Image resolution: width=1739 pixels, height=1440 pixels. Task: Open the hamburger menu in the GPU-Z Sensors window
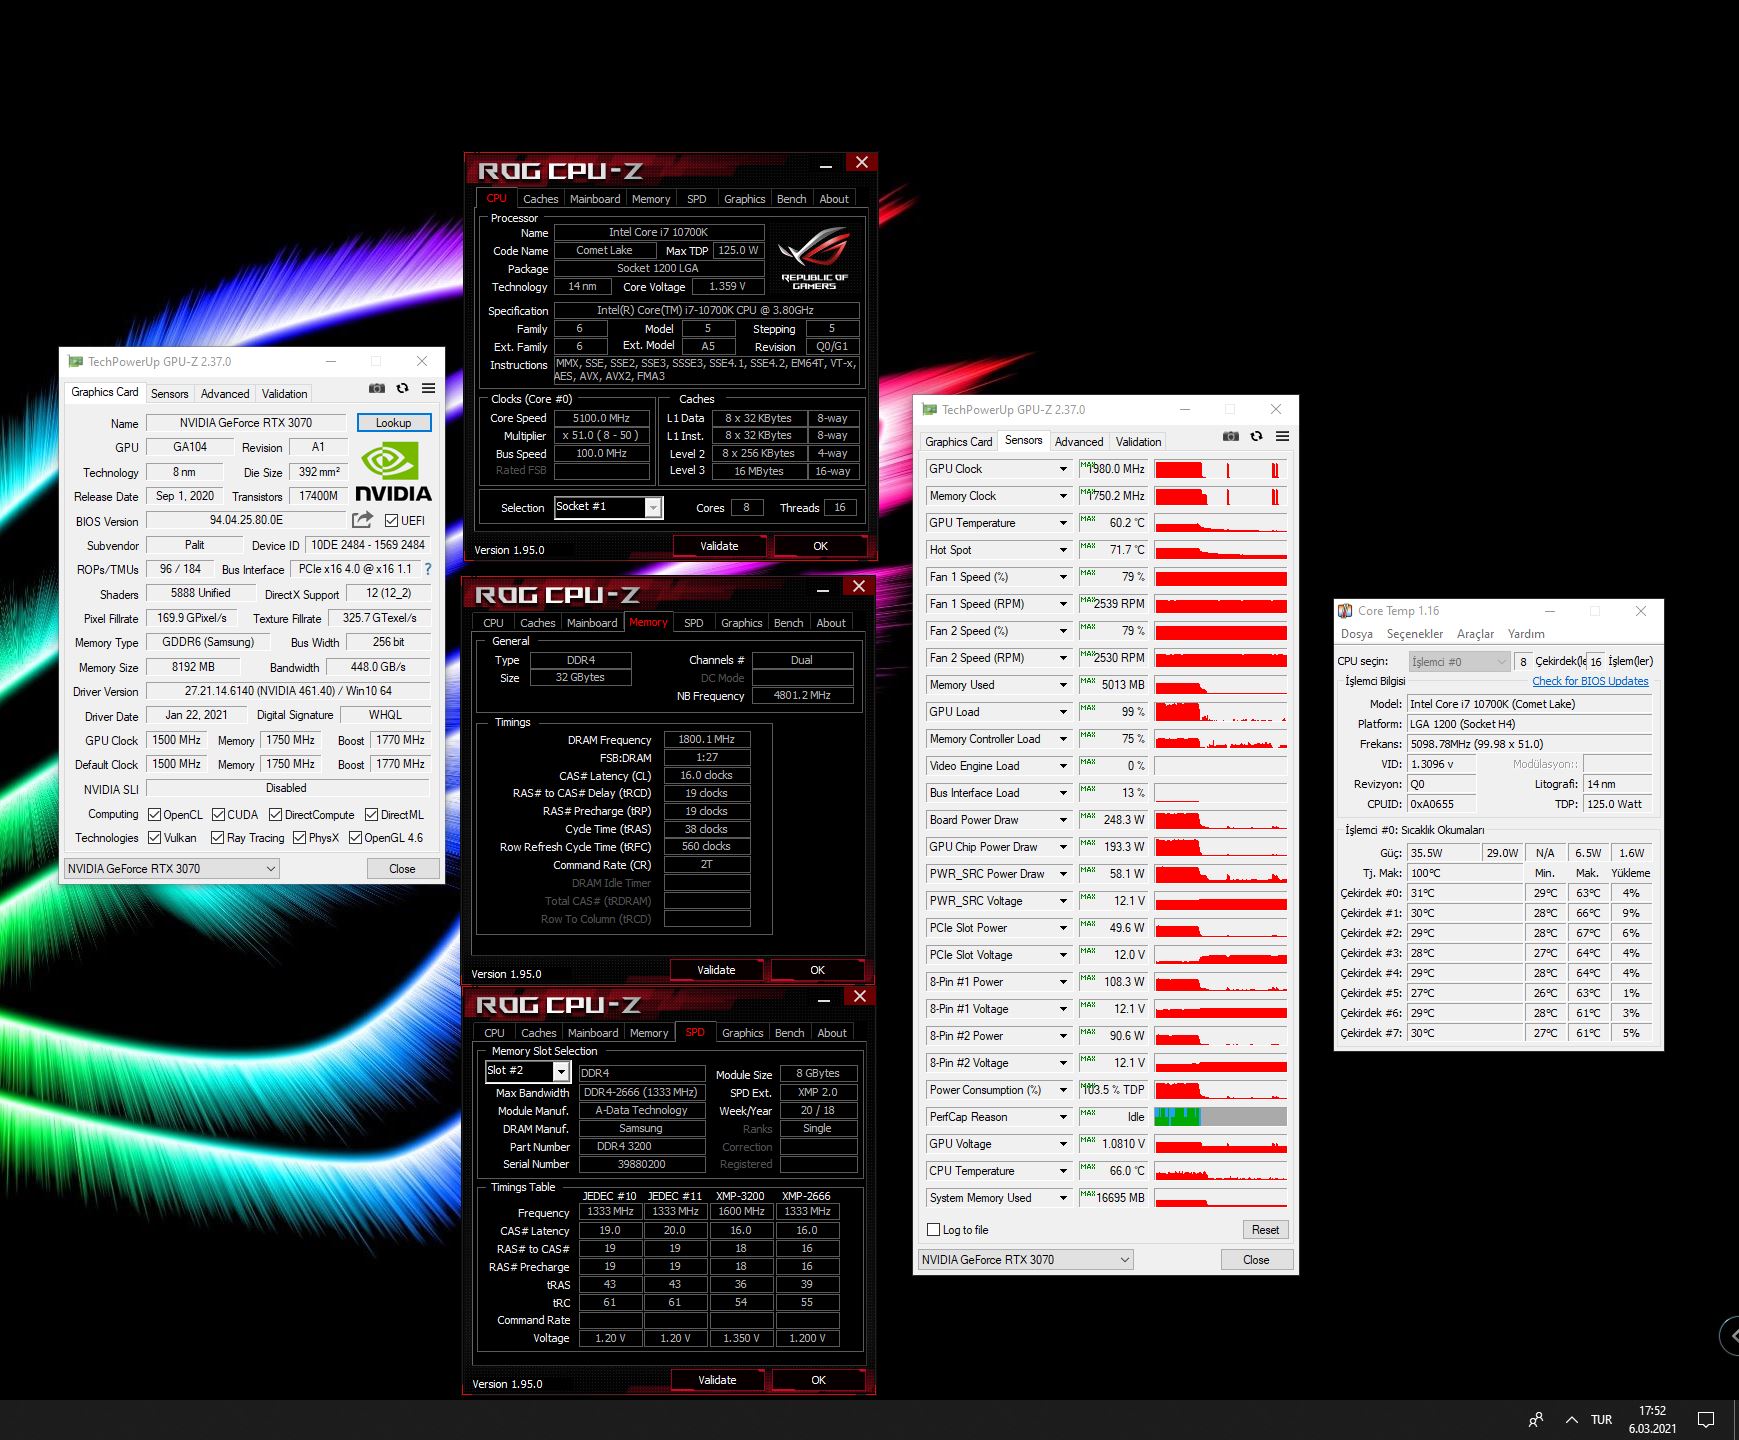(1282, 436)
